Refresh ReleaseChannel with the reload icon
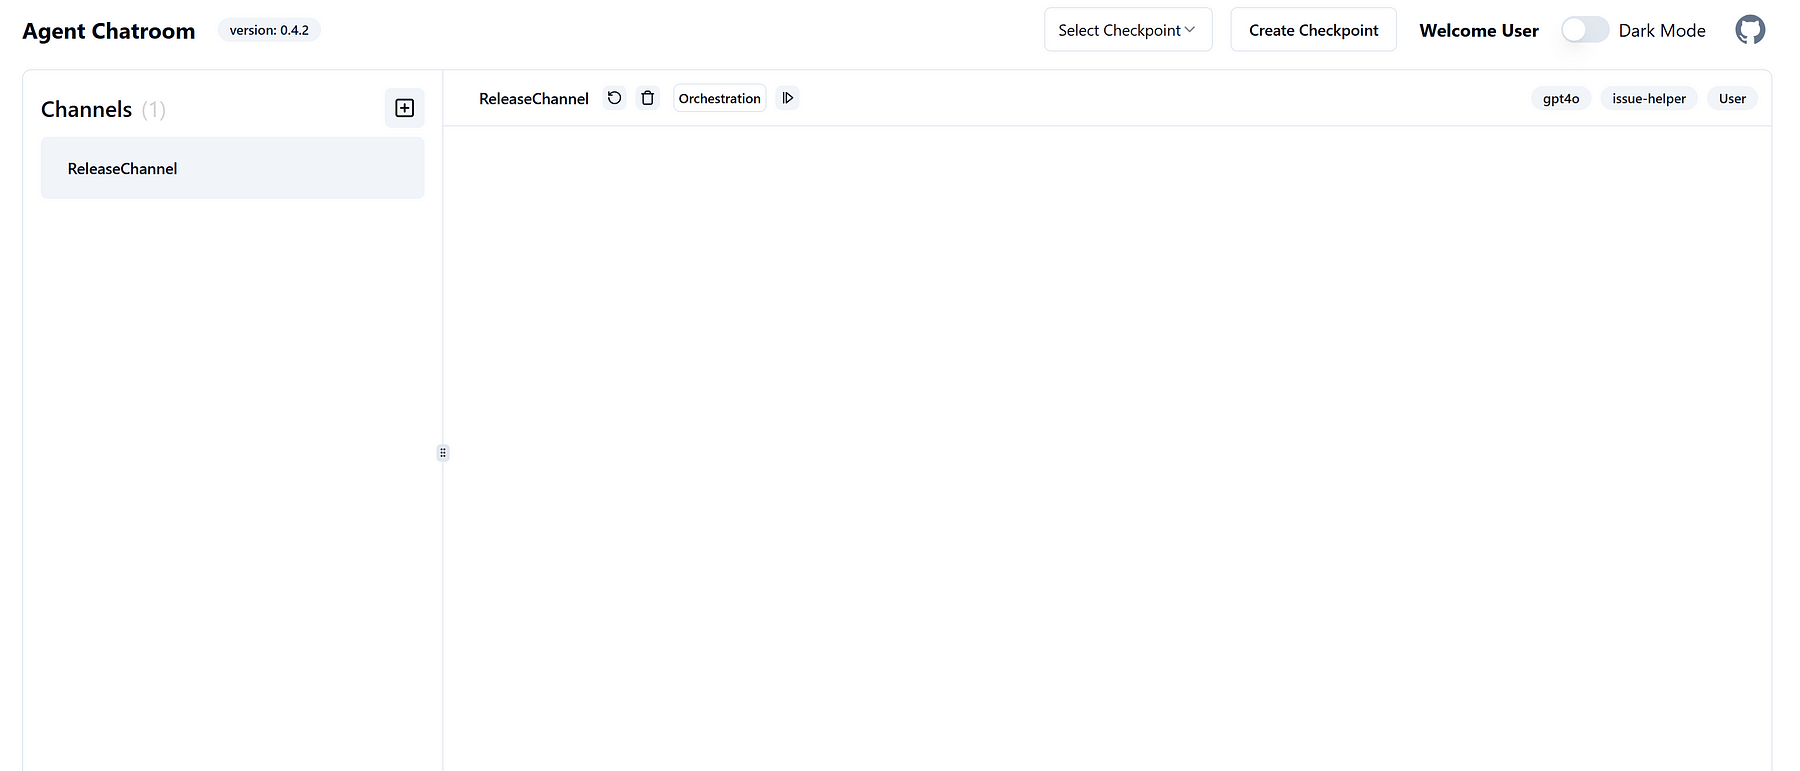This screenshot has width=1800, height=771. [x=615, y=98]
